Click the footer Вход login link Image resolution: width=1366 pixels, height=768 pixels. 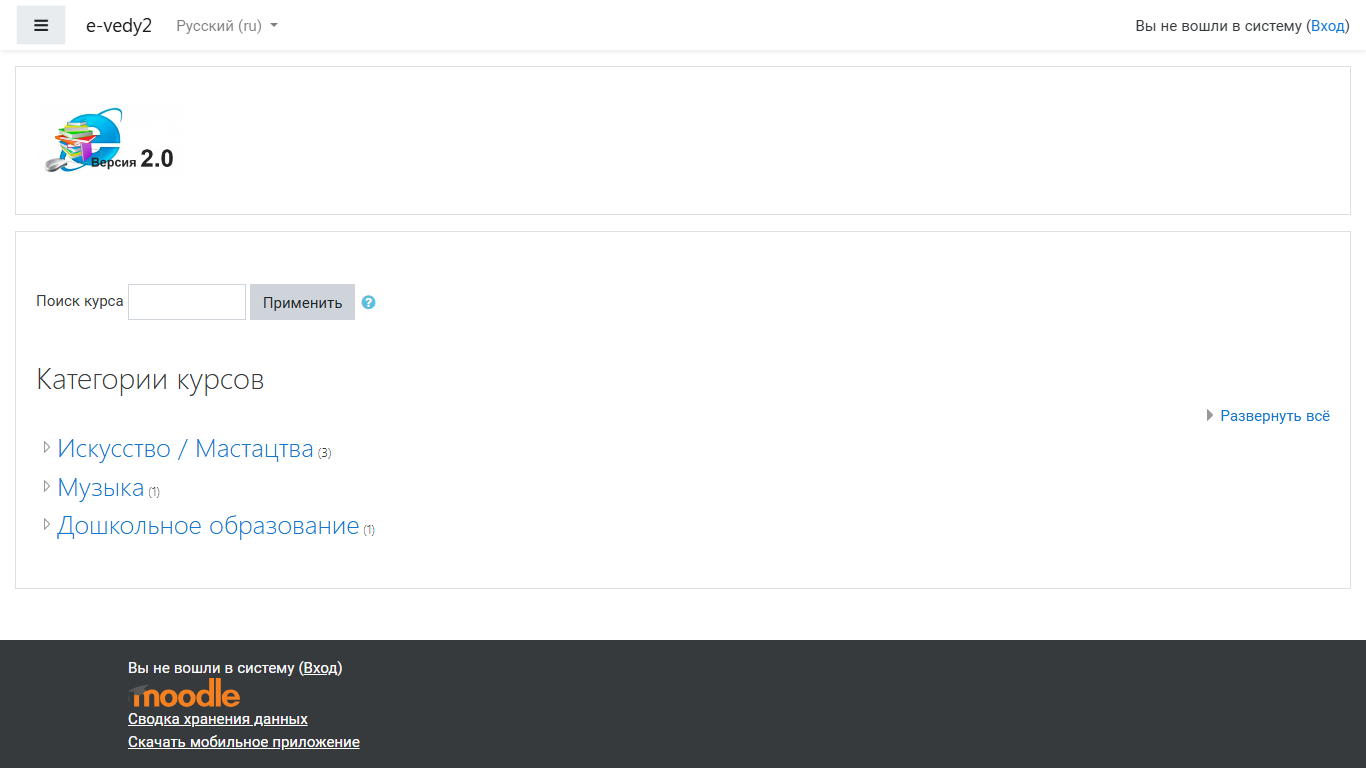point(321,668)
